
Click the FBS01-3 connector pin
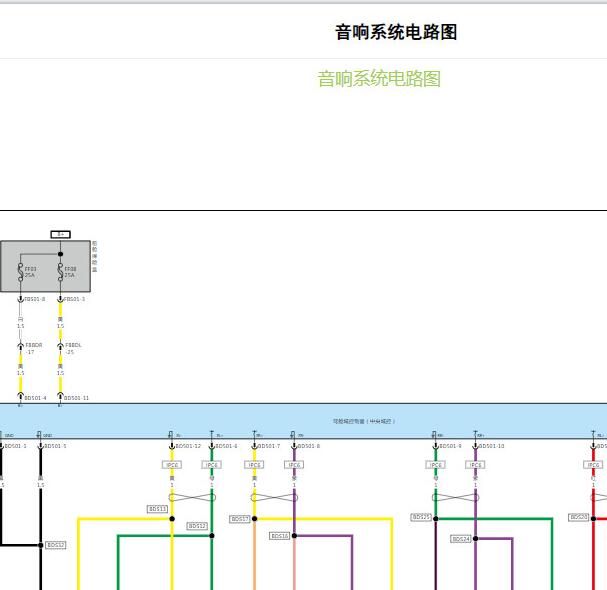click(60, 299)
